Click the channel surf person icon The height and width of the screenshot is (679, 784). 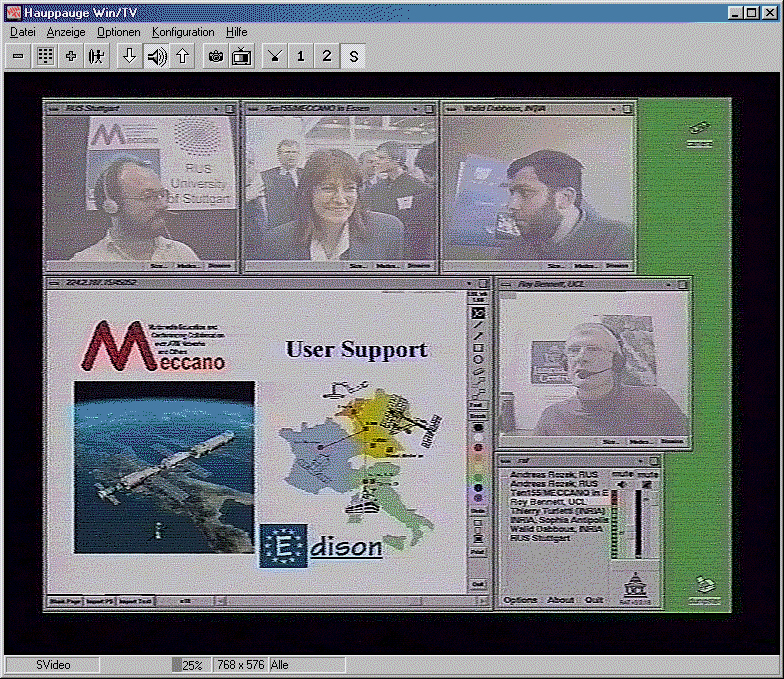[96, 56]
